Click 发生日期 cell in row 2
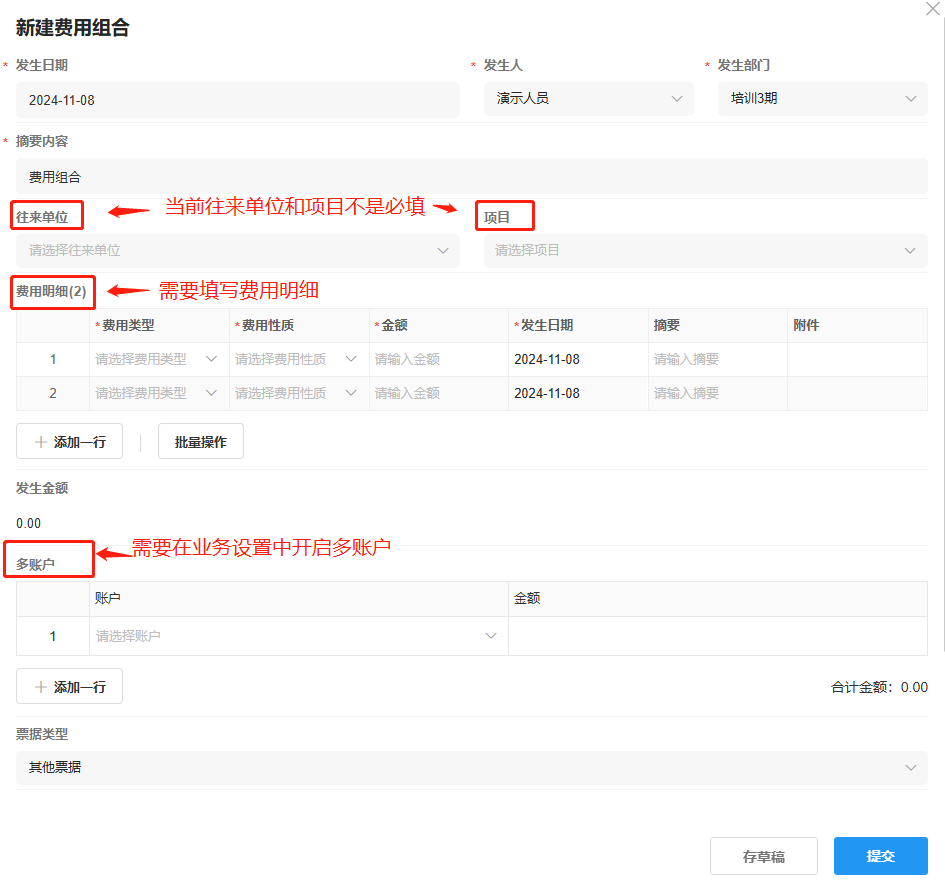This screenshot has width=945, height=881. click(577, 393)
